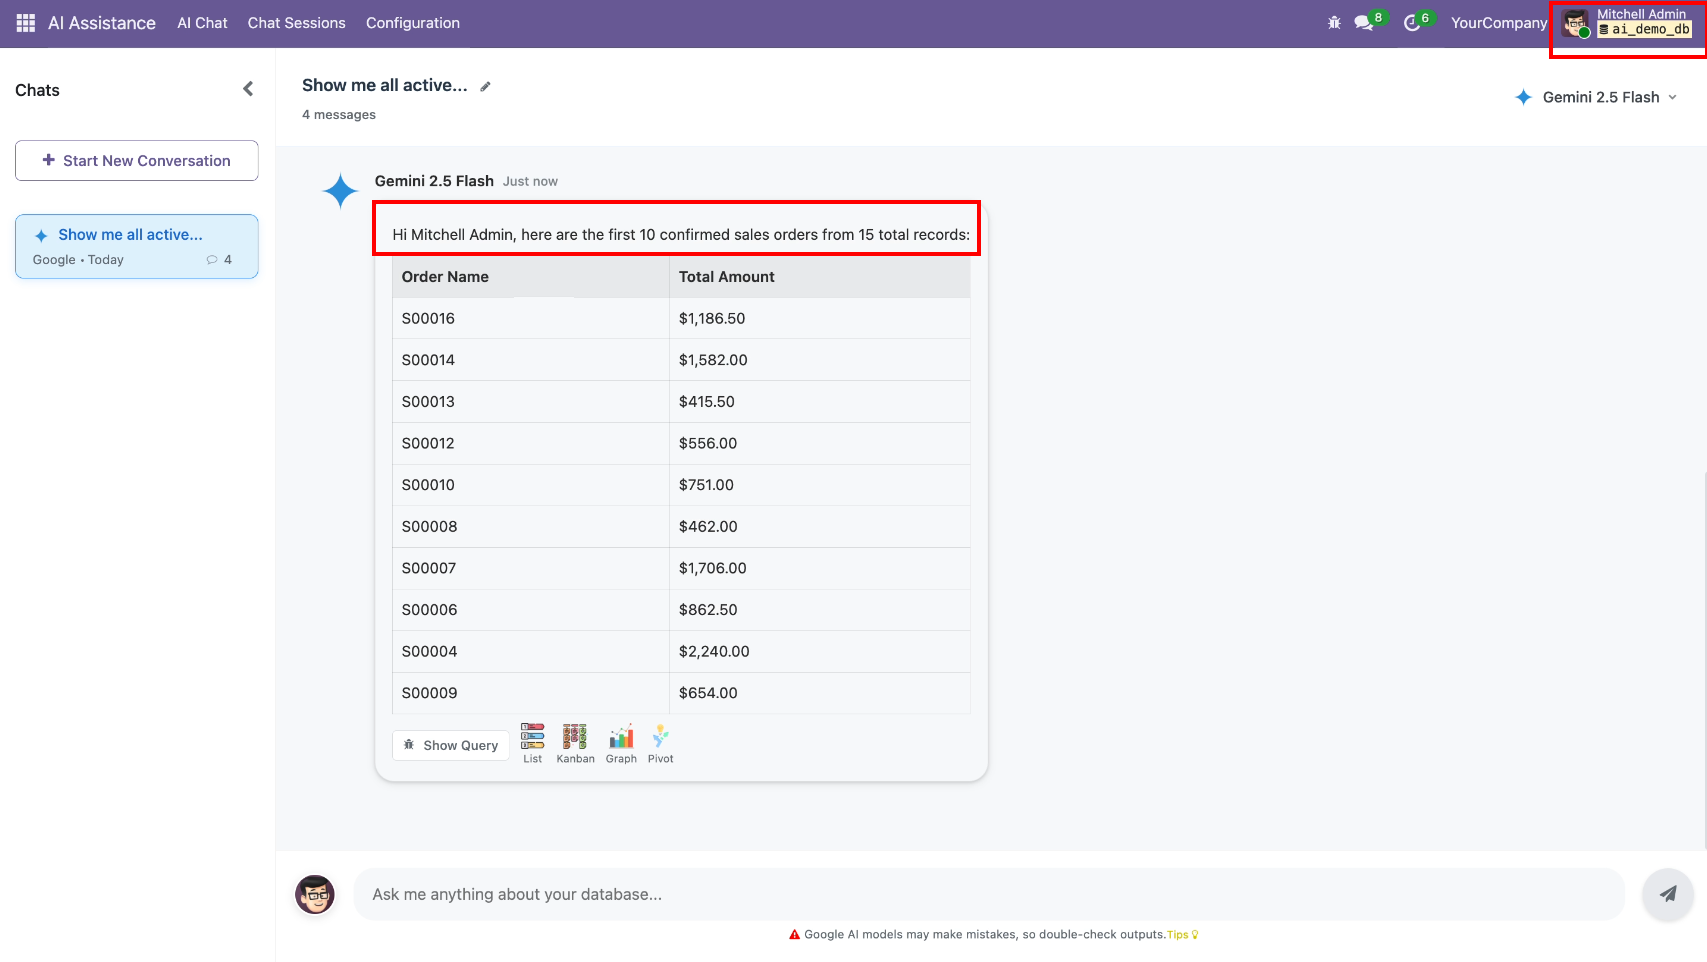Start New Conversation
Image resolution: width=1707 pixels, height=962 pixels.
click(137, 161)
